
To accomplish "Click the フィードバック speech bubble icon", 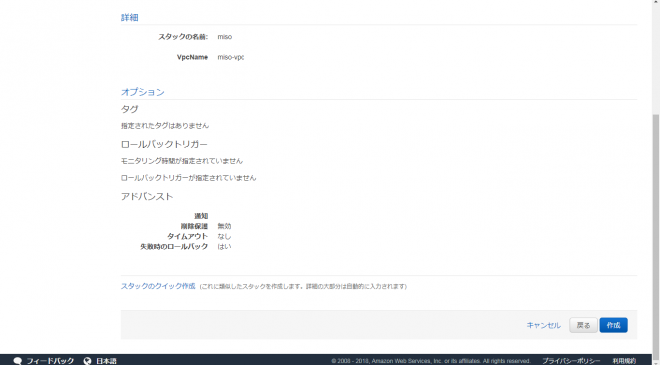I will (x=18, y=361).
